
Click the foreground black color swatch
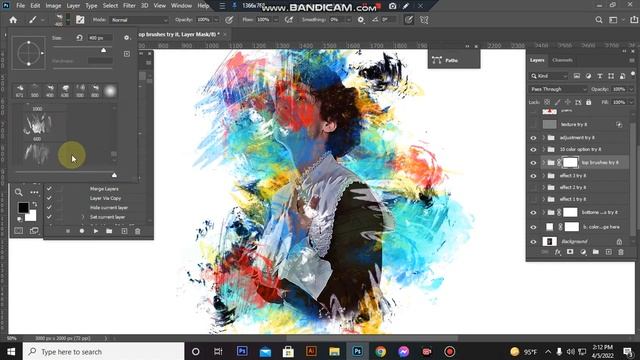pos(23,207)
